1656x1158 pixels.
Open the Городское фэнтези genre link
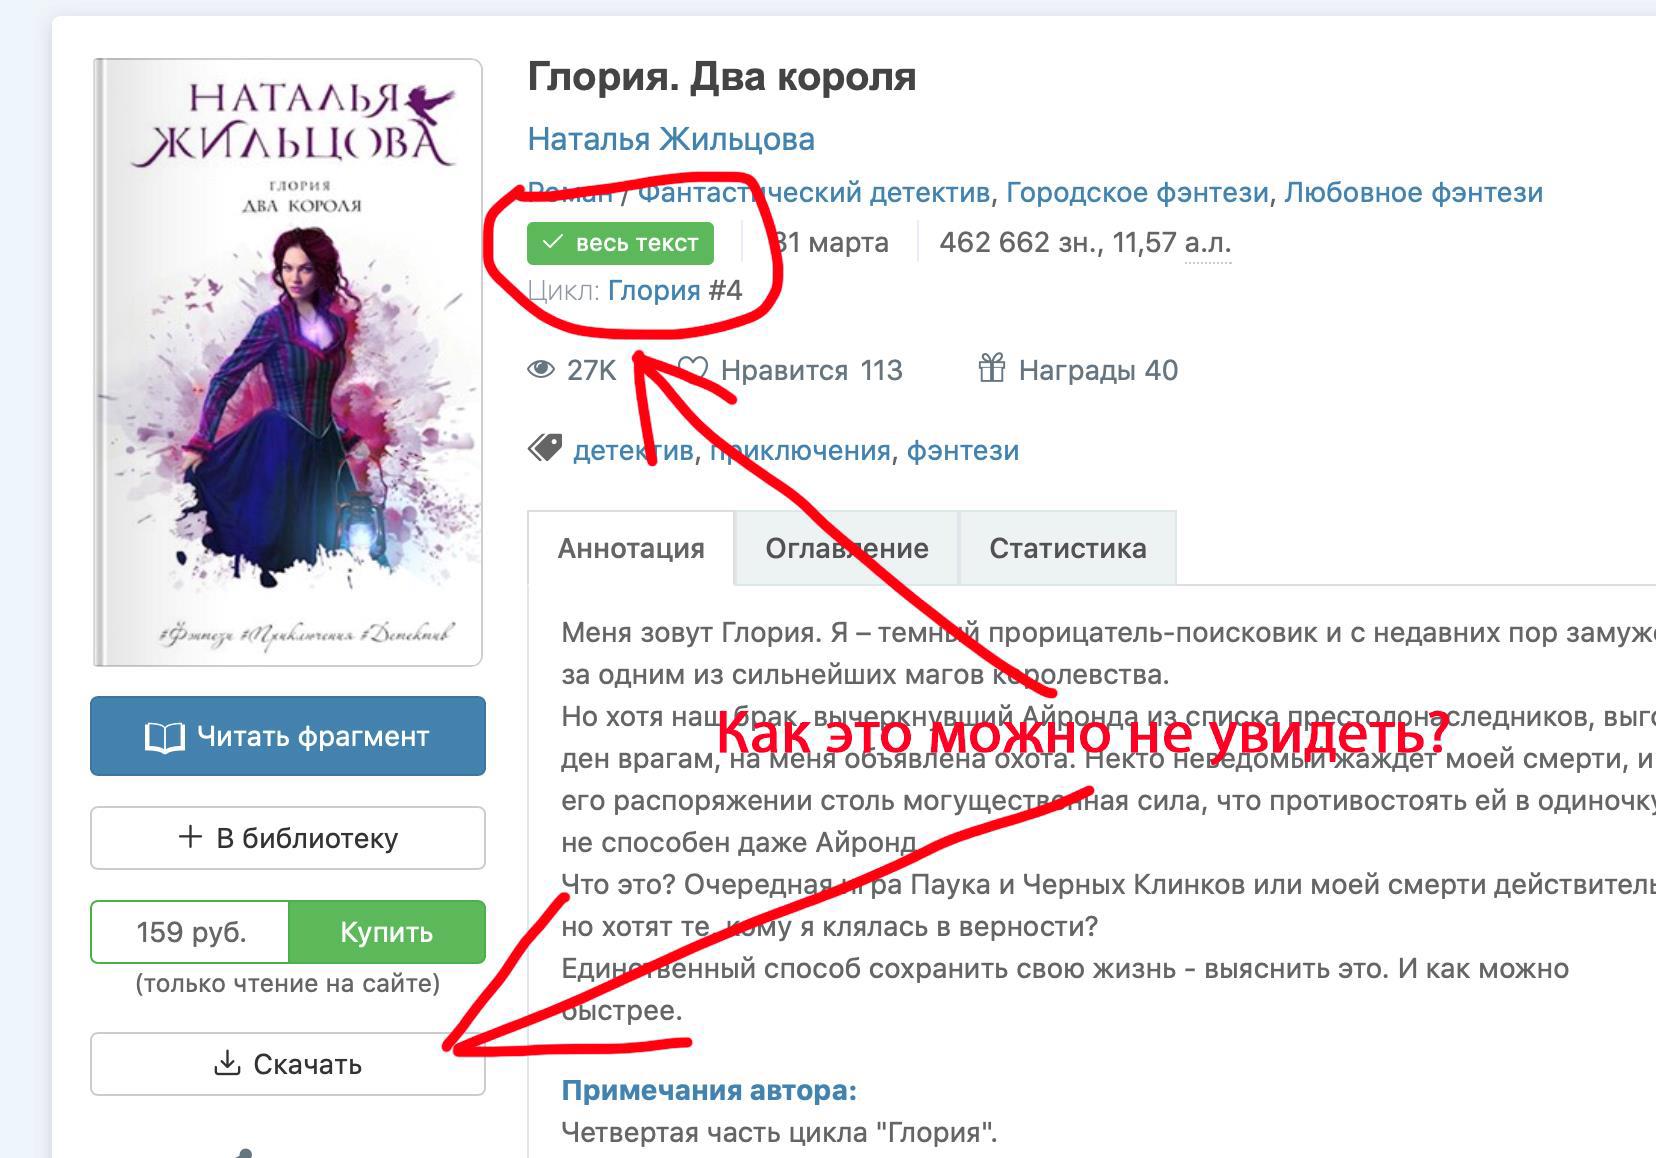tap(1137, 192)
